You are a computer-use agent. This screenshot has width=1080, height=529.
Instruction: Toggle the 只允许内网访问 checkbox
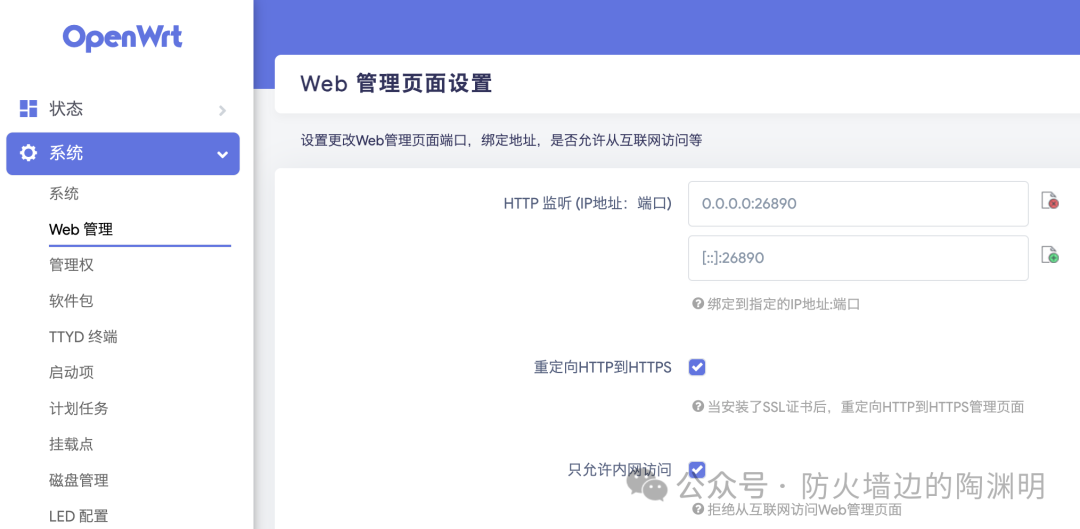pos(697,470)
